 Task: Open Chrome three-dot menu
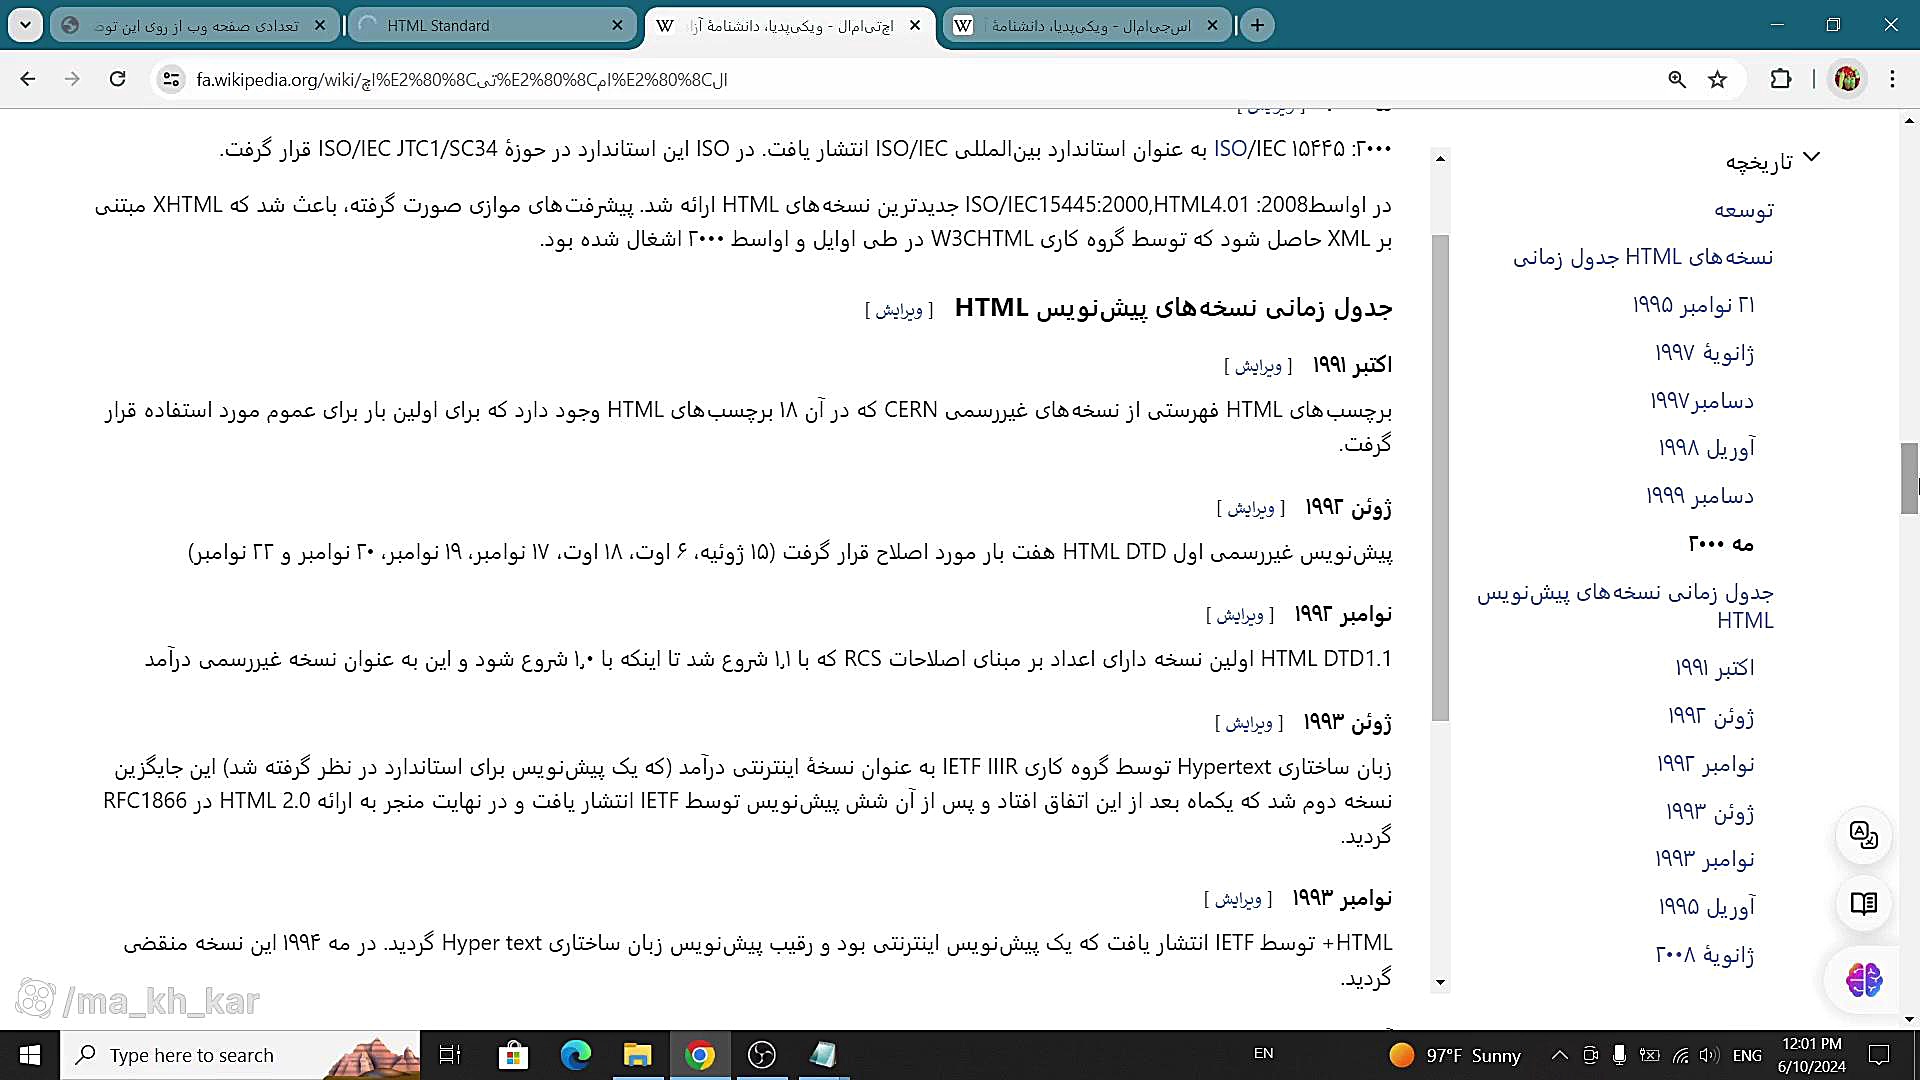click(x=1892, y=79)
